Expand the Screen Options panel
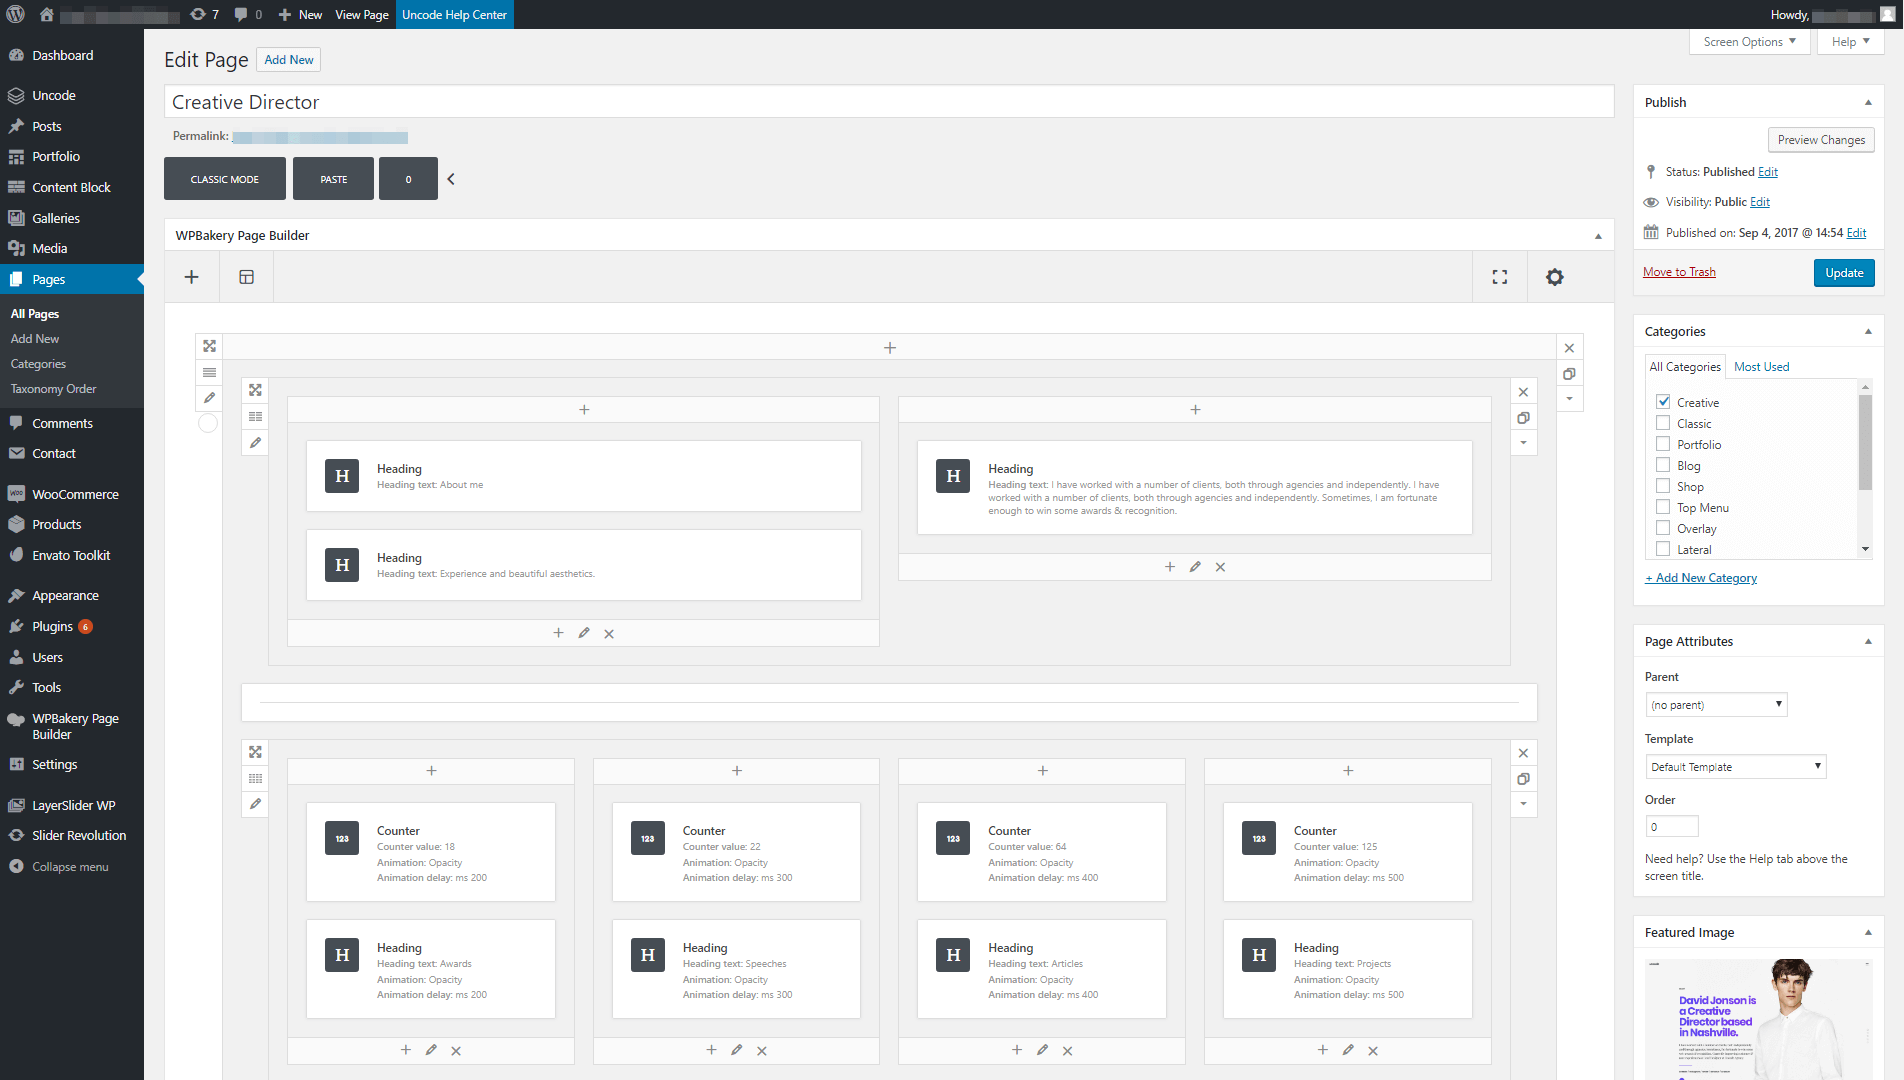1904x1080 pixels. click(x=1749, y=42)
